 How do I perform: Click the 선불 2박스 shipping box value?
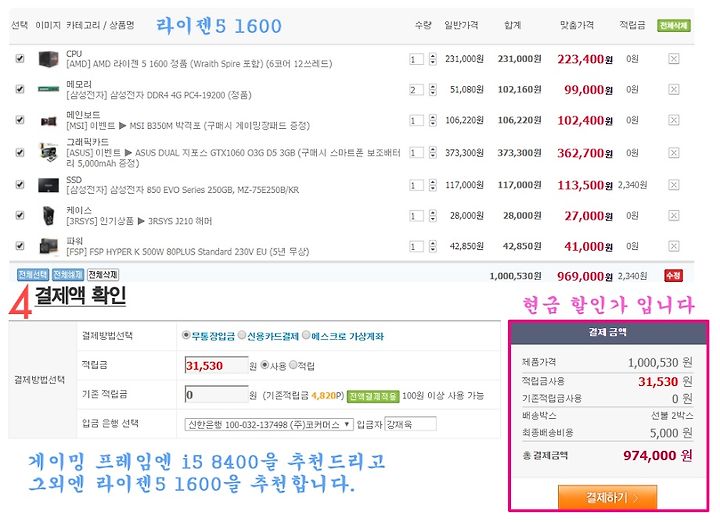(672, 415)
